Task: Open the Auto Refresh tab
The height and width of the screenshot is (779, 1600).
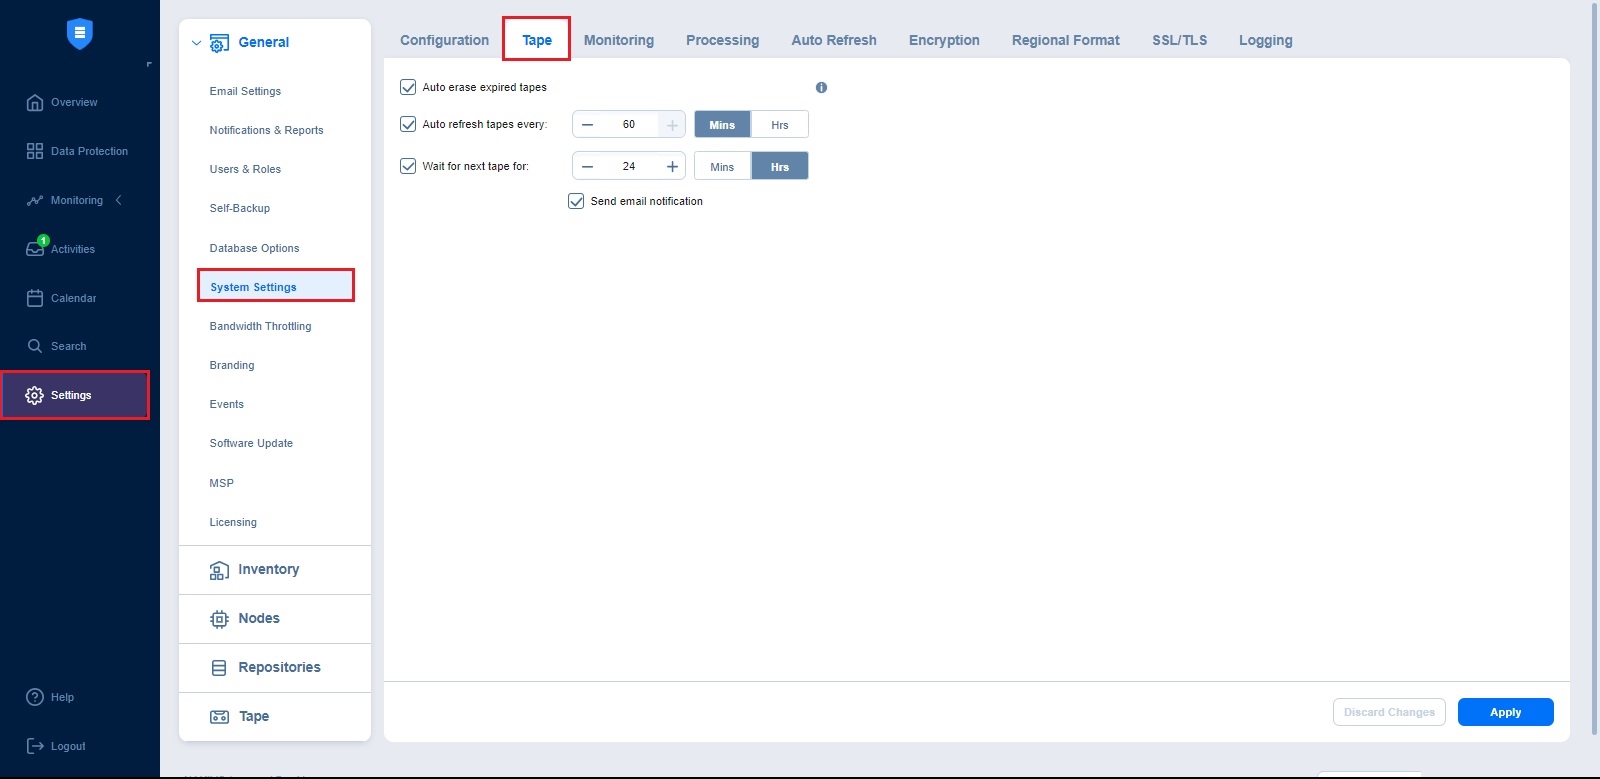Action: coord(833,40)
